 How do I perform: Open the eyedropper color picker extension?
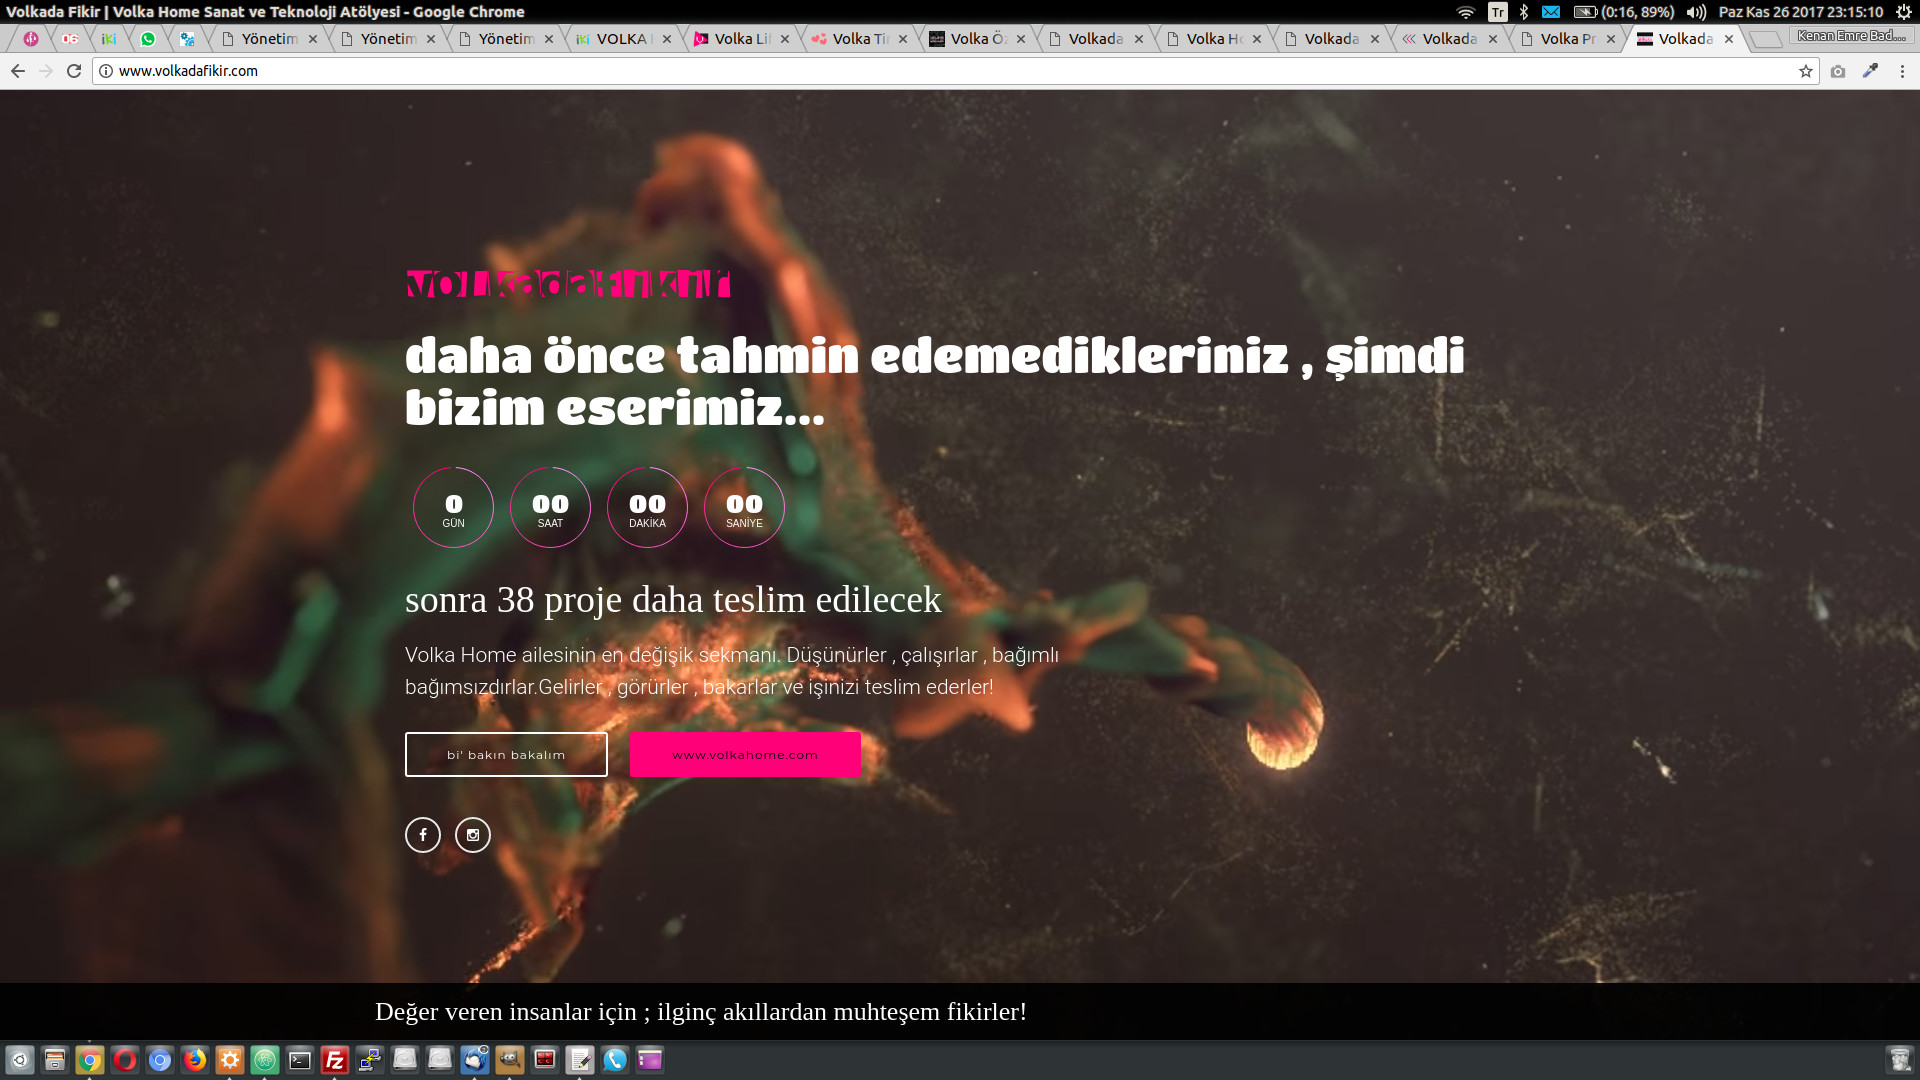coord(1870,71)
